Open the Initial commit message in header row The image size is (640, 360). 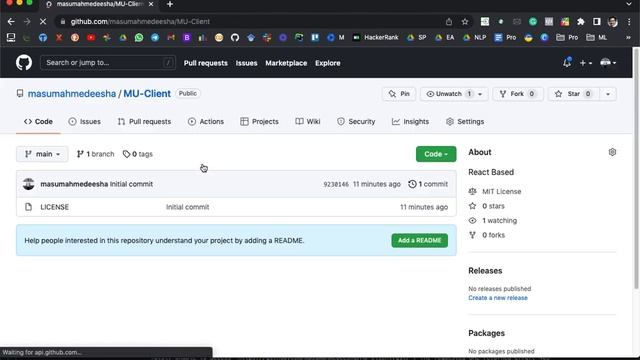tap(131, 184)
